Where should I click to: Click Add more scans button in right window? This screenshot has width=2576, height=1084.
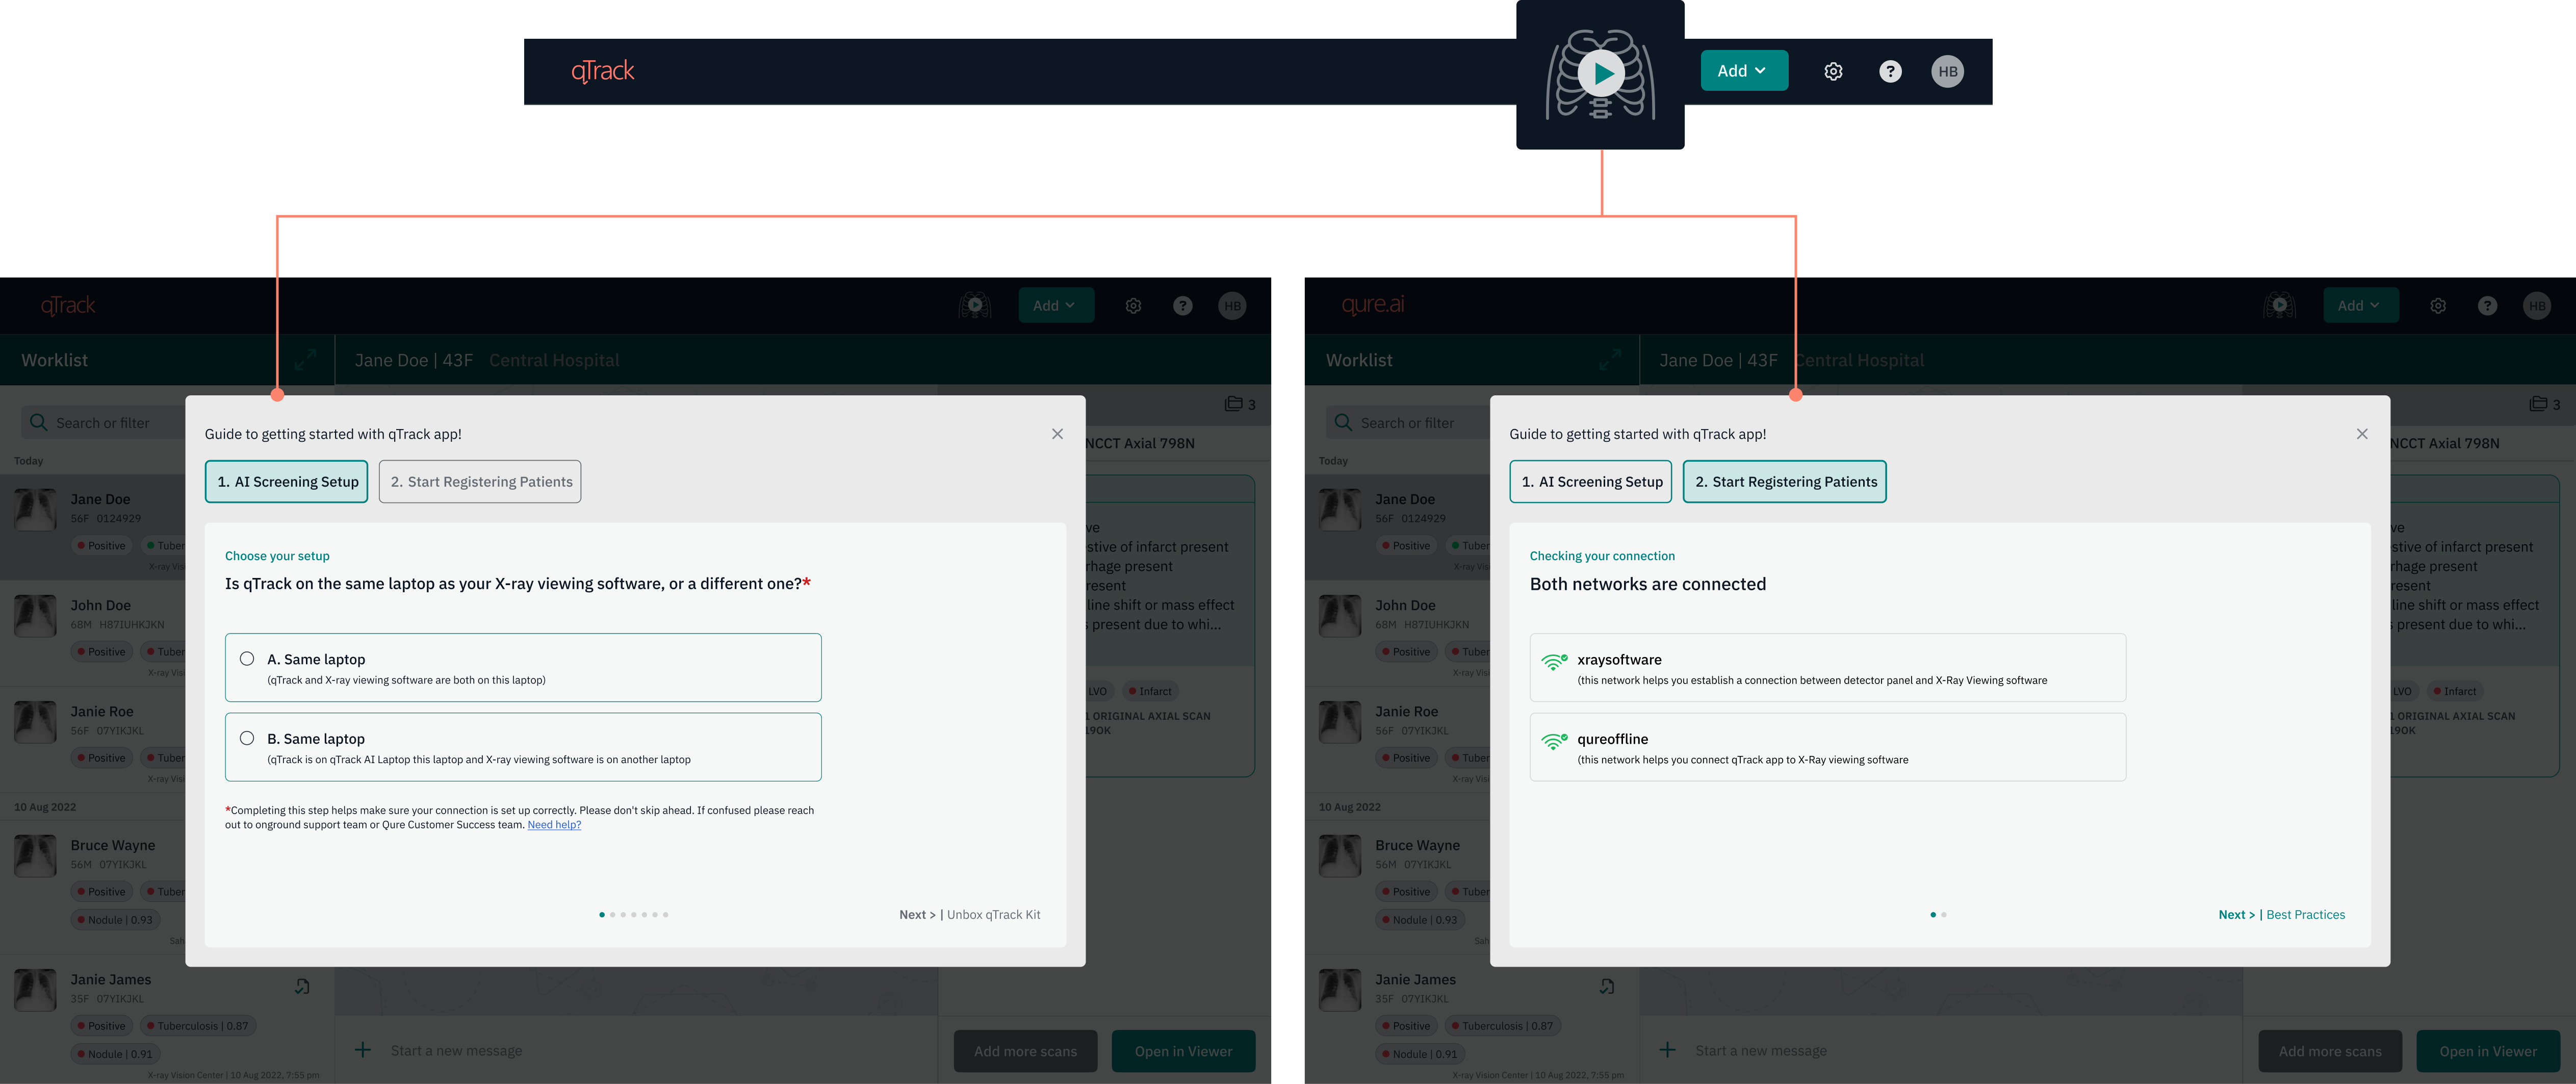click(2330, 1051)
